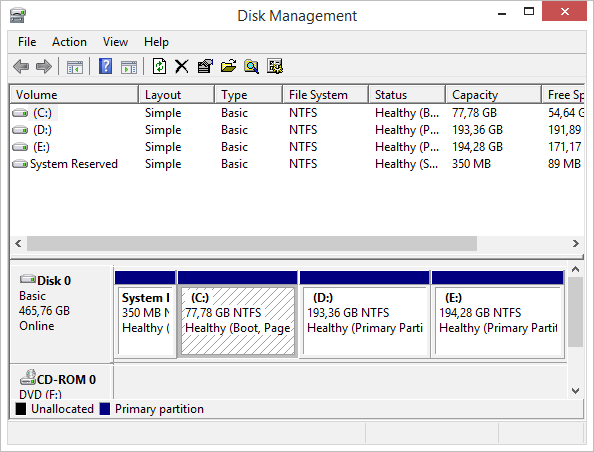
Task: Click the right arrow of horizontal scrollbar
Action: coord(576,243)
